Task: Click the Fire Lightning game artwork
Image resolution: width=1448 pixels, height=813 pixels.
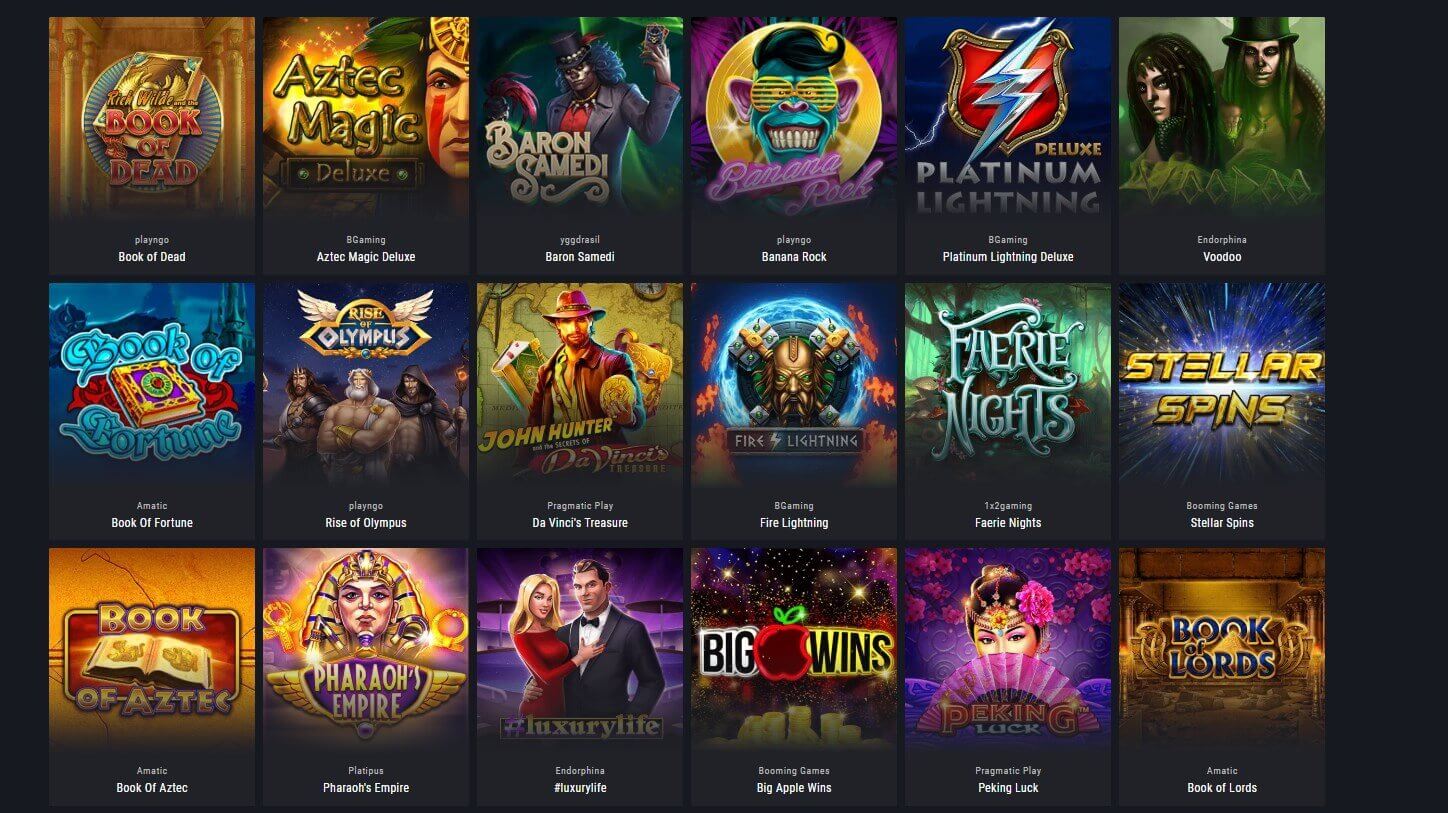Action: pos(794,385)
